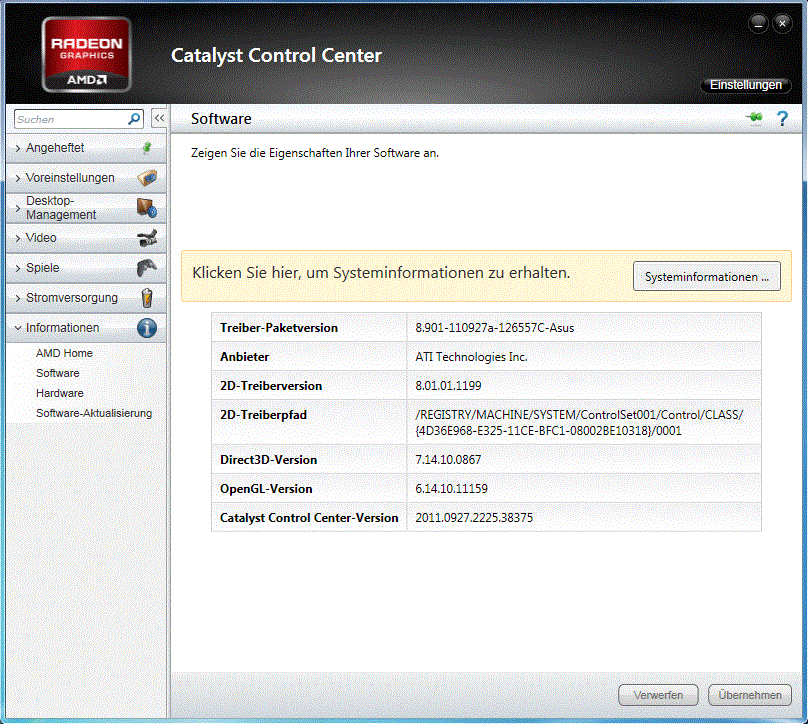Click the OpenGL-Version label cell

309,489
